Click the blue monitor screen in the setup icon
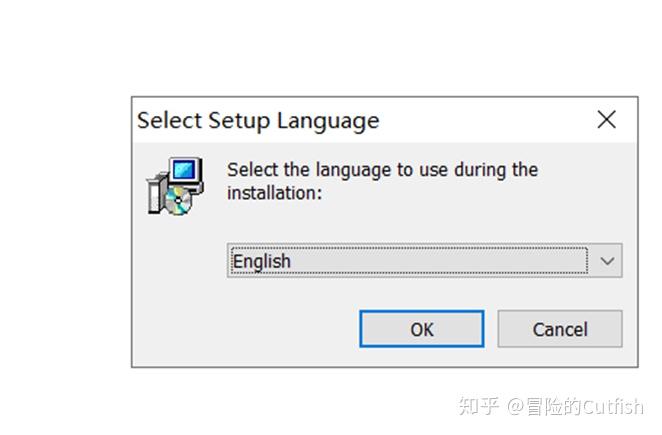The height and width of the screenshot is (435, 662). (x=184, y=170)
